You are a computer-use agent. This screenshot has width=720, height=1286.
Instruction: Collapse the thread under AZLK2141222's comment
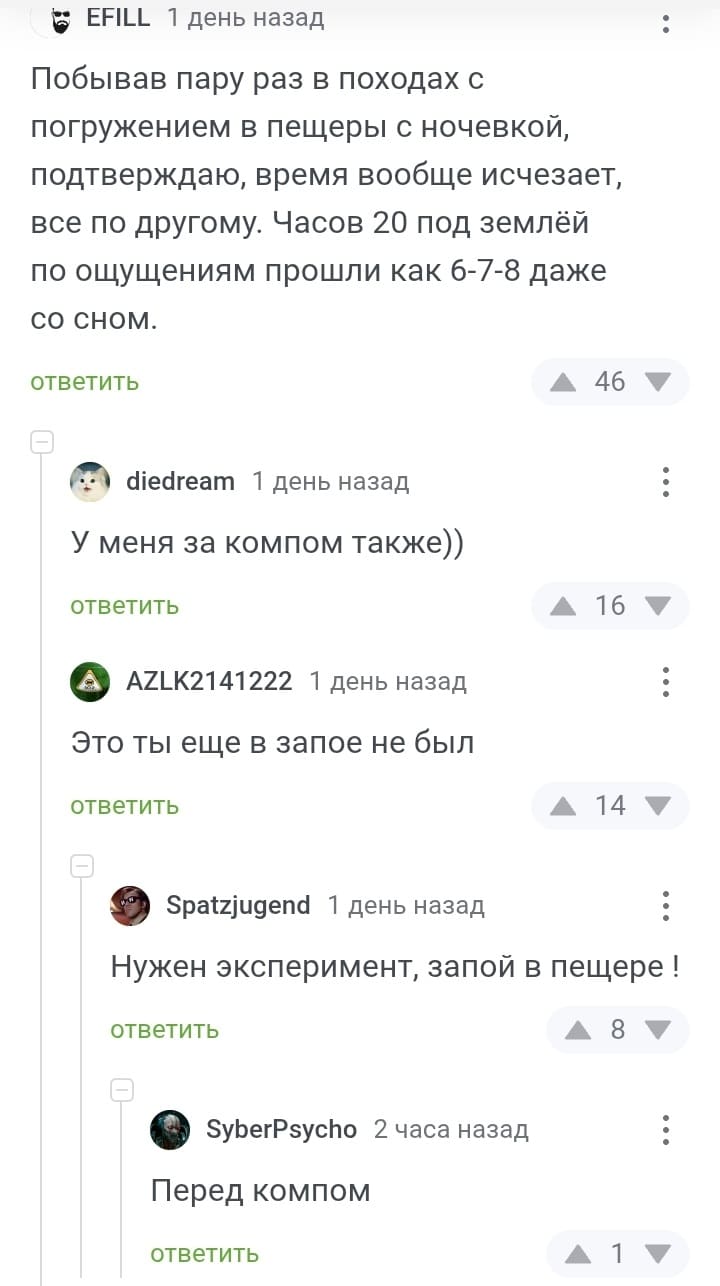(x=82, y=866)
